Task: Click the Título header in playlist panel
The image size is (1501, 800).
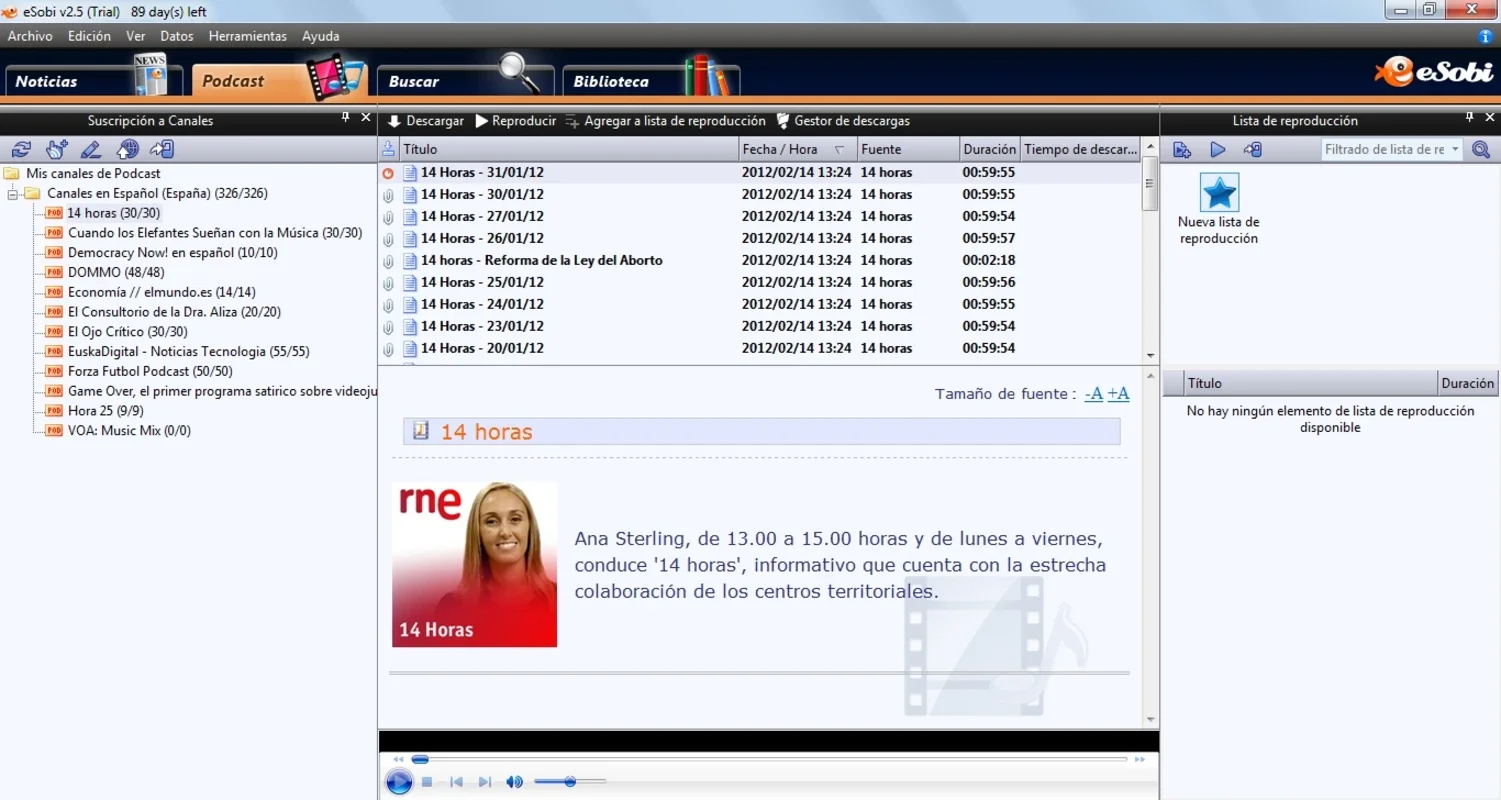Action: pos(1311,383)
